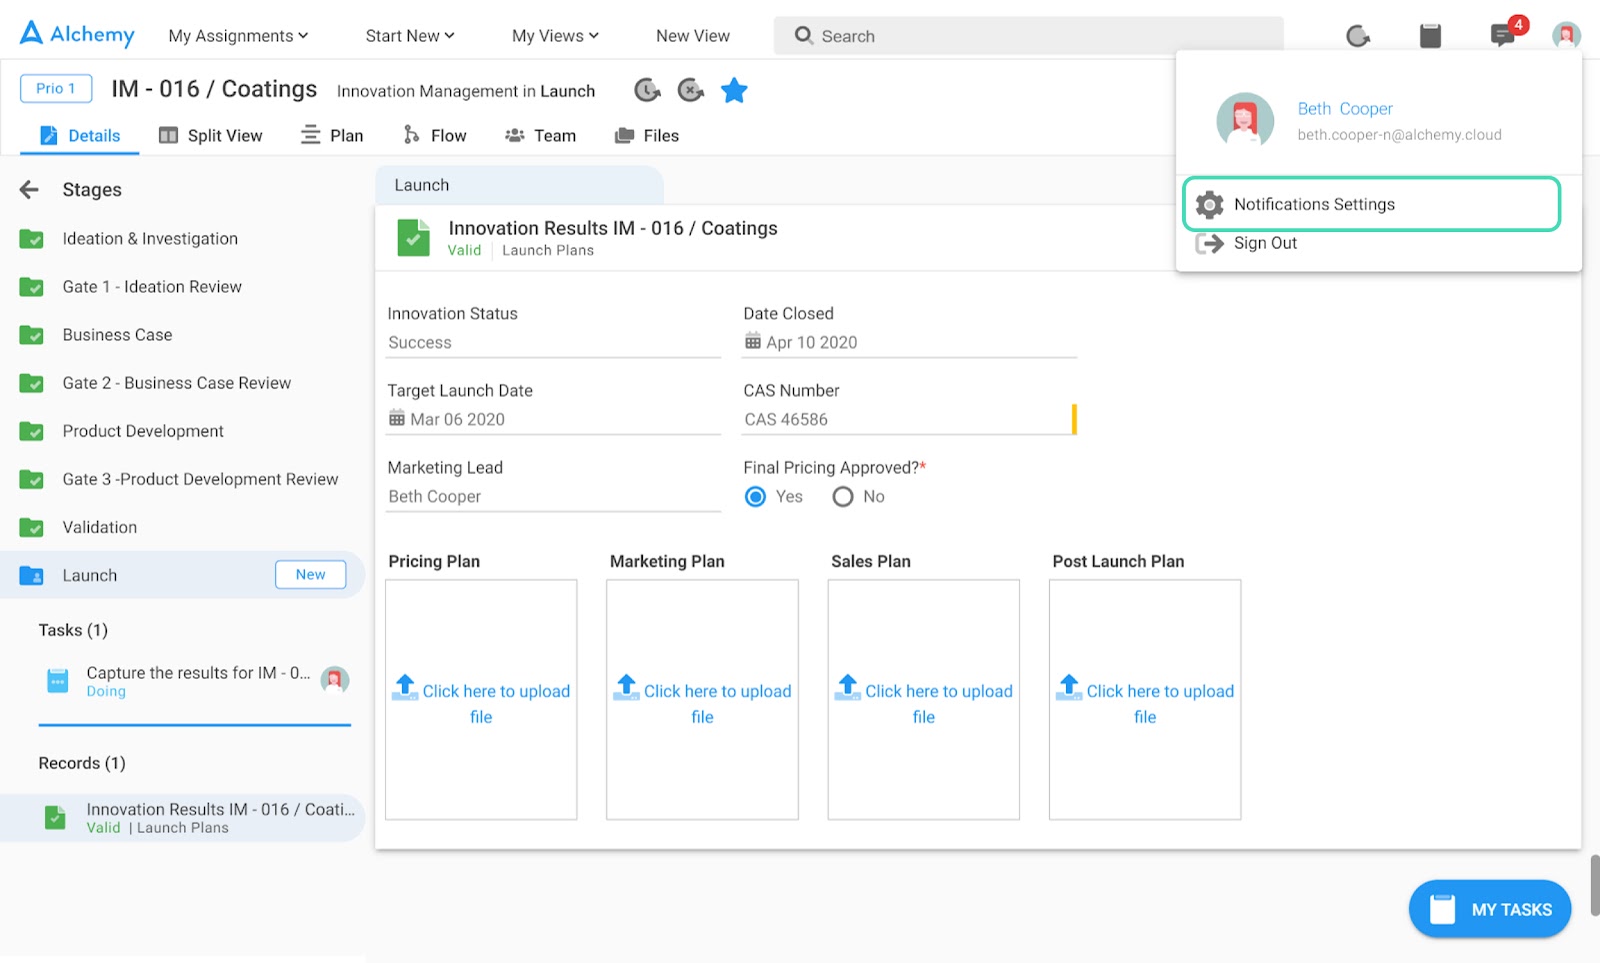
Task: Click the MY TASKS button
Action: [x=1490, y=909]
